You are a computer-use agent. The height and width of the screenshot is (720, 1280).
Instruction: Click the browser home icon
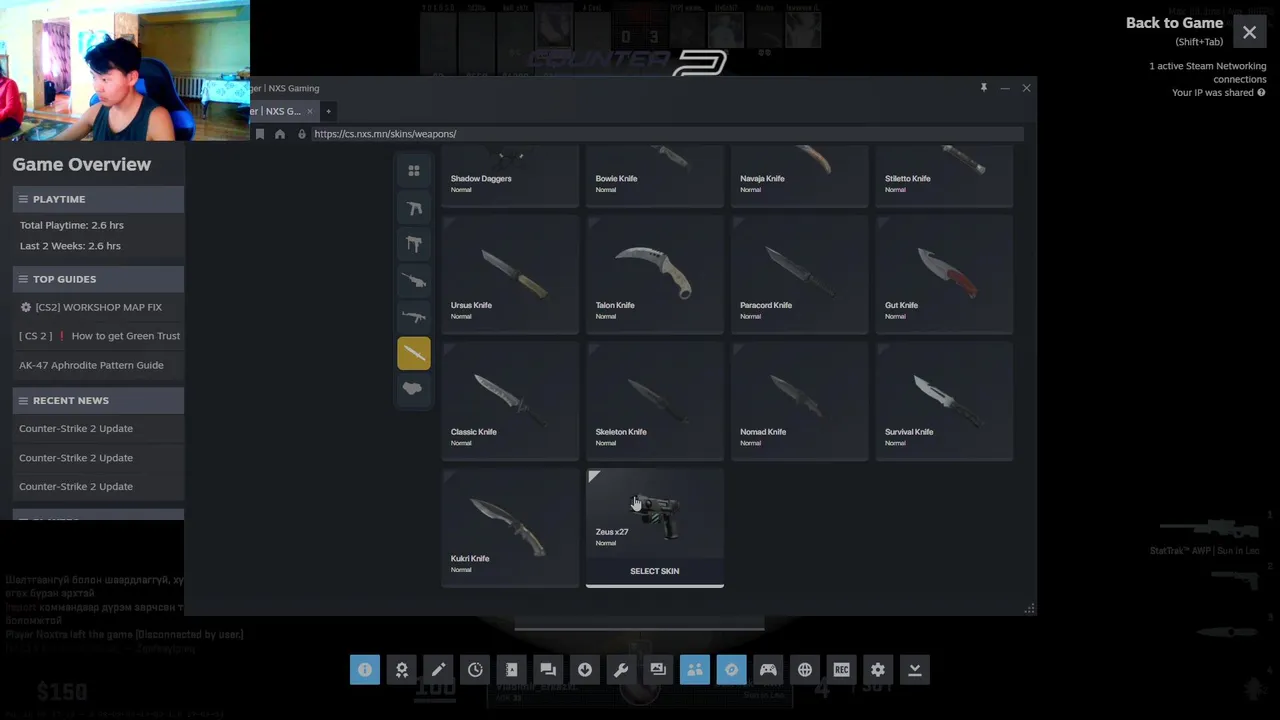(x=280, y=134)
